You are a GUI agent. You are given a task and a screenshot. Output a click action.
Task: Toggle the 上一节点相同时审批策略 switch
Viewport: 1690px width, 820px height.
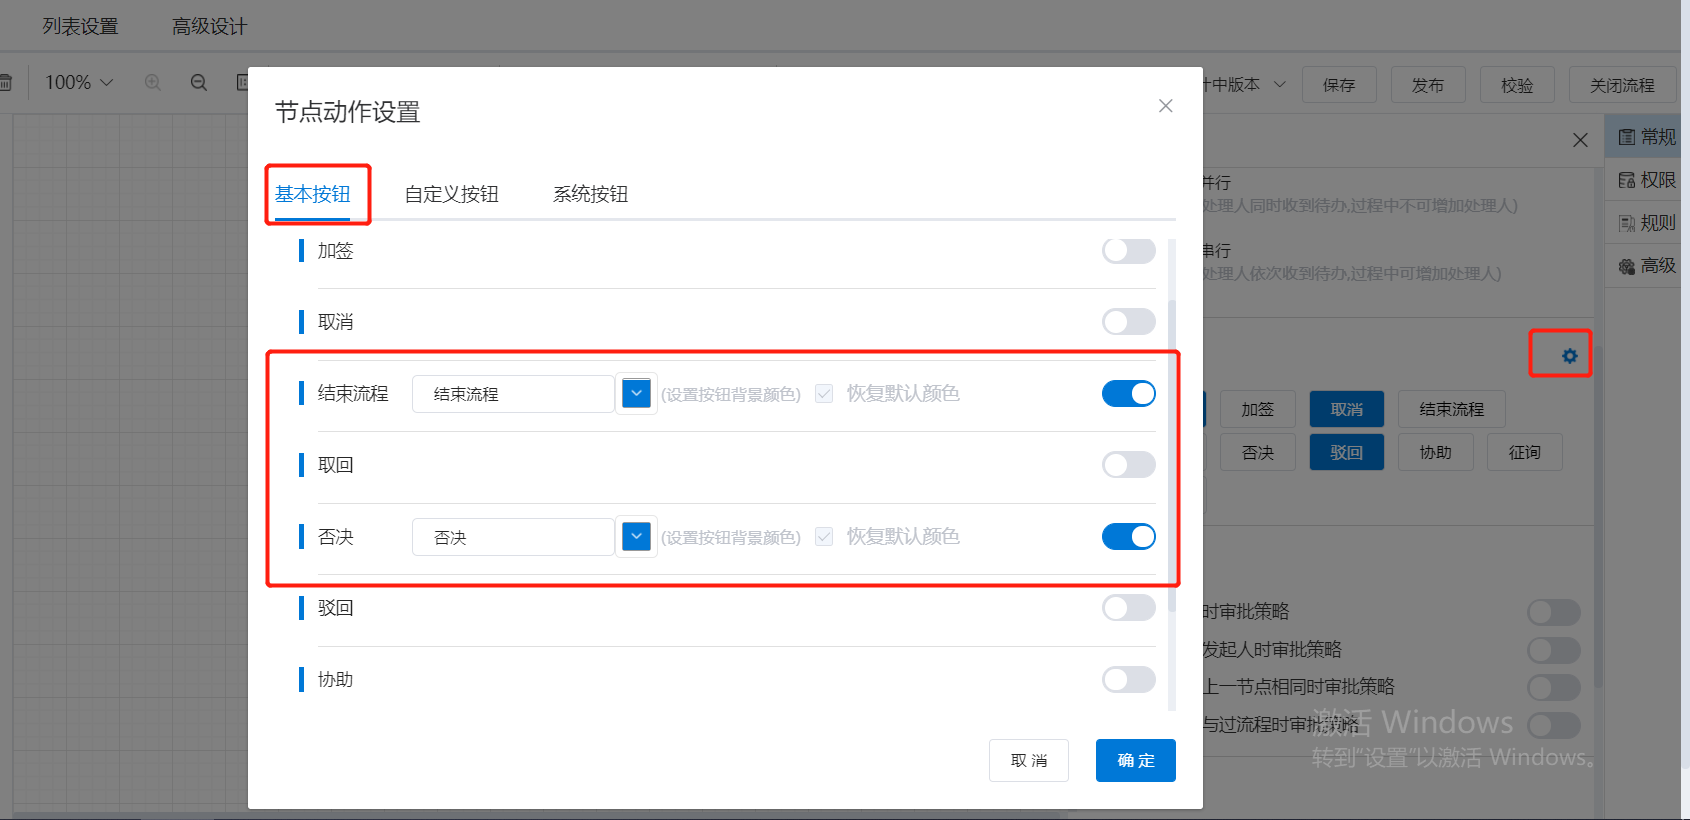tap(1554, 687)
